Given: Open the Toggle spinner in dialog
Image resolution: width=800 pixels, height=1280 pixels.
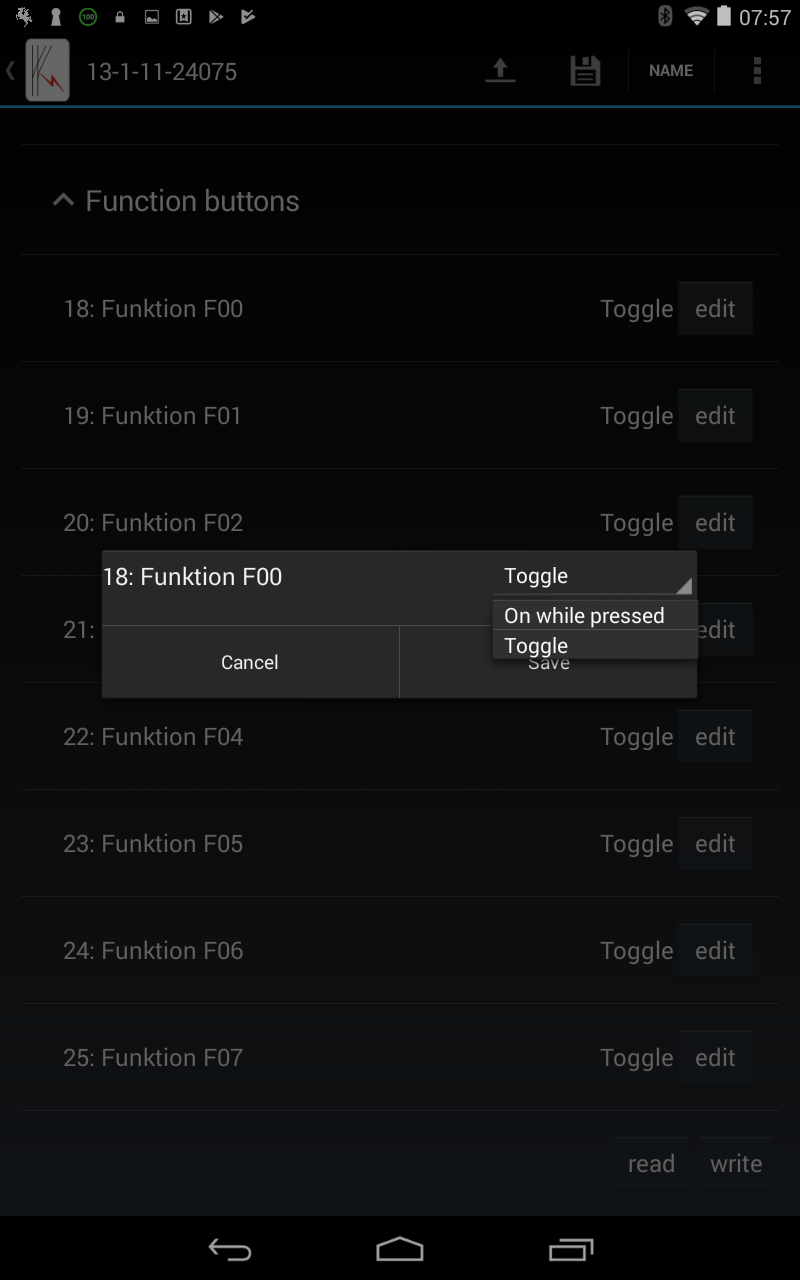Looking at the screenshot, I should tap(595, 576).
